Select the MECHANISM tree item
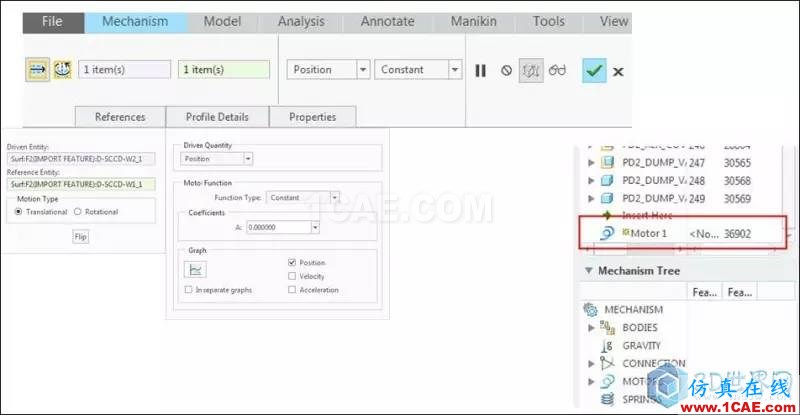 (x=634, y=309)
